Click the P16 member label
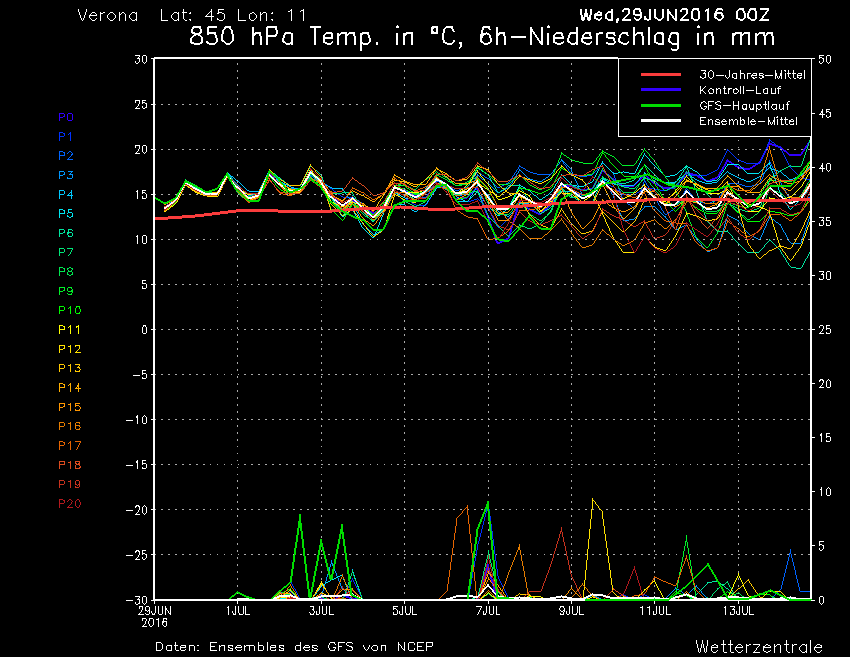850x657 pixels. [x=69, y=426]
